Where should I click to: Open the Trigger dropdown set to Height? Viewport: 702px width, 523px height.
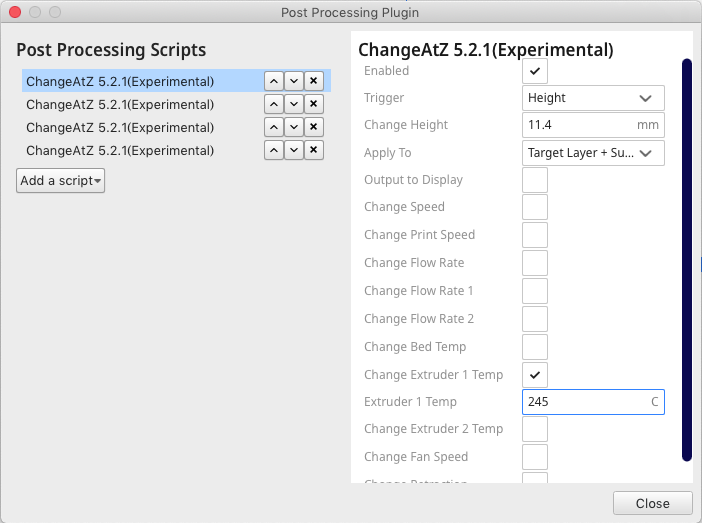click(594, 98)
